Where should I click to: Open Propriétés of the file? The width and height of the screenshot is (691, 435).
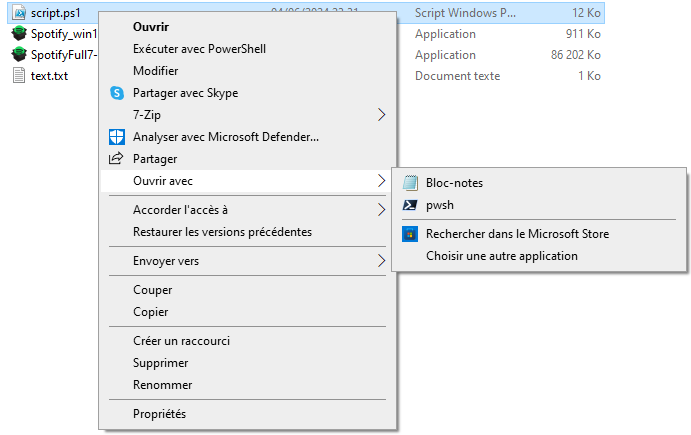coord(159,414)
